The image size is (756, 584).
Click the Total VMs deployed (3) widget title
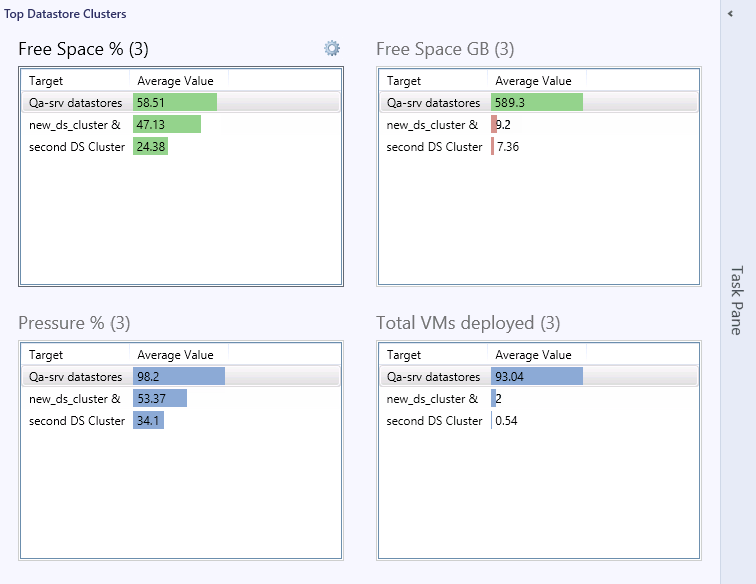[468, 323]
